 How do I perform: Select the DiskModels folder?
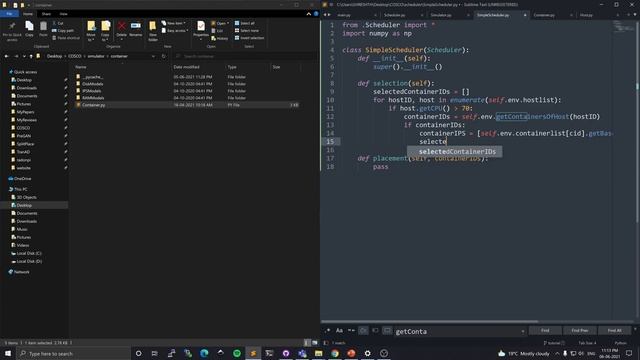click(93, 84)
